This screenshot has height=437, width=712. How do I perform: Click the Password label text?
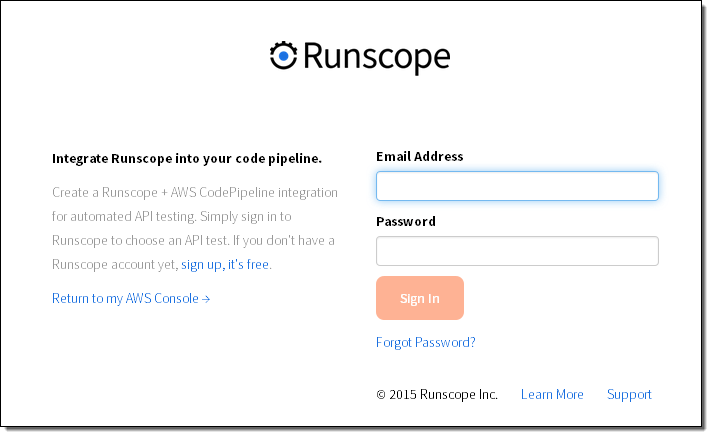[x=406, y=221]
